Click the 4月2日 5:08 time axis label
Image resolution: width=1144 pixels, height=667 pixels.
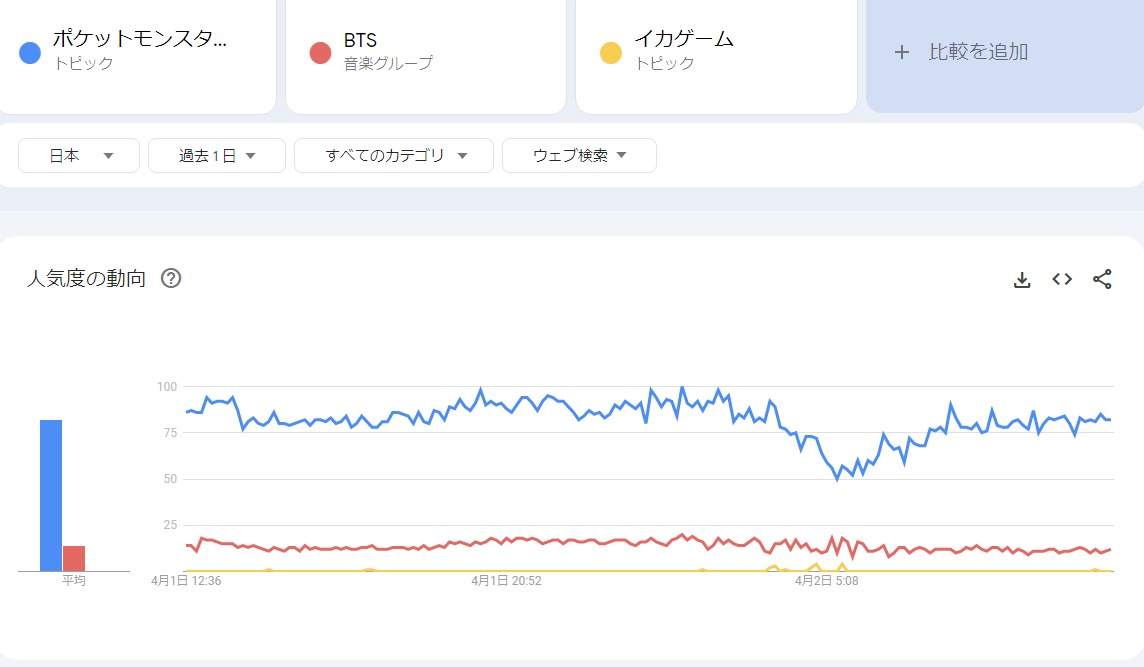tap(827, 580)
